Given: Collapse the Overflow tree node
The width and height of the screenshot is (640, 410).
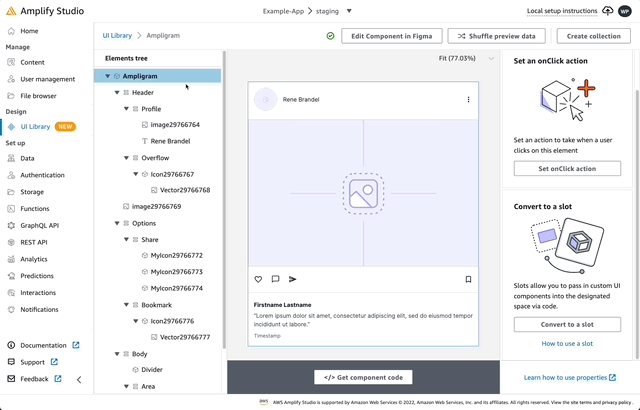Looking at the screenshot, I should [x=126, y=158].
